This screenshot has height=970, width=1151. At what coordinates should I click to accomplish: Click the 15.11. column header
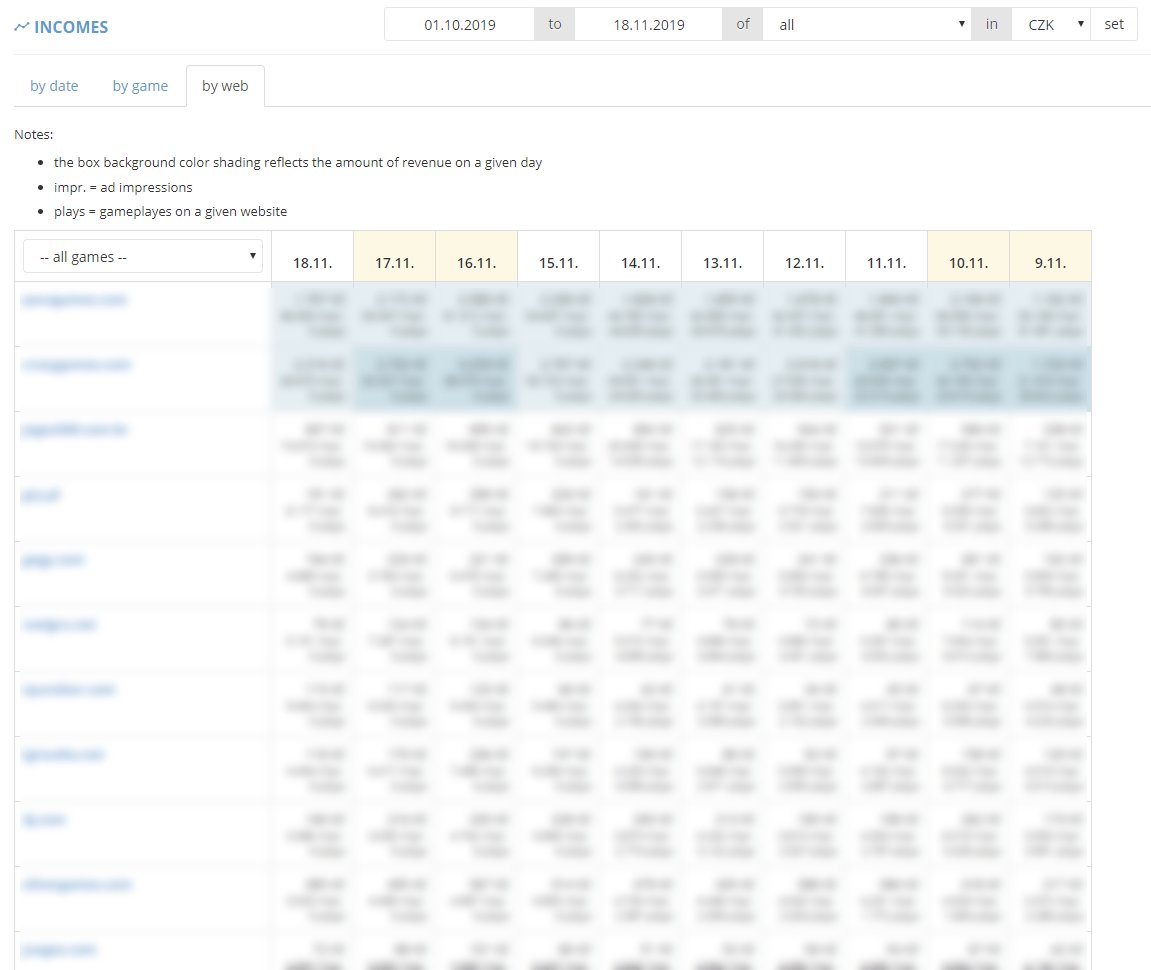559,257
